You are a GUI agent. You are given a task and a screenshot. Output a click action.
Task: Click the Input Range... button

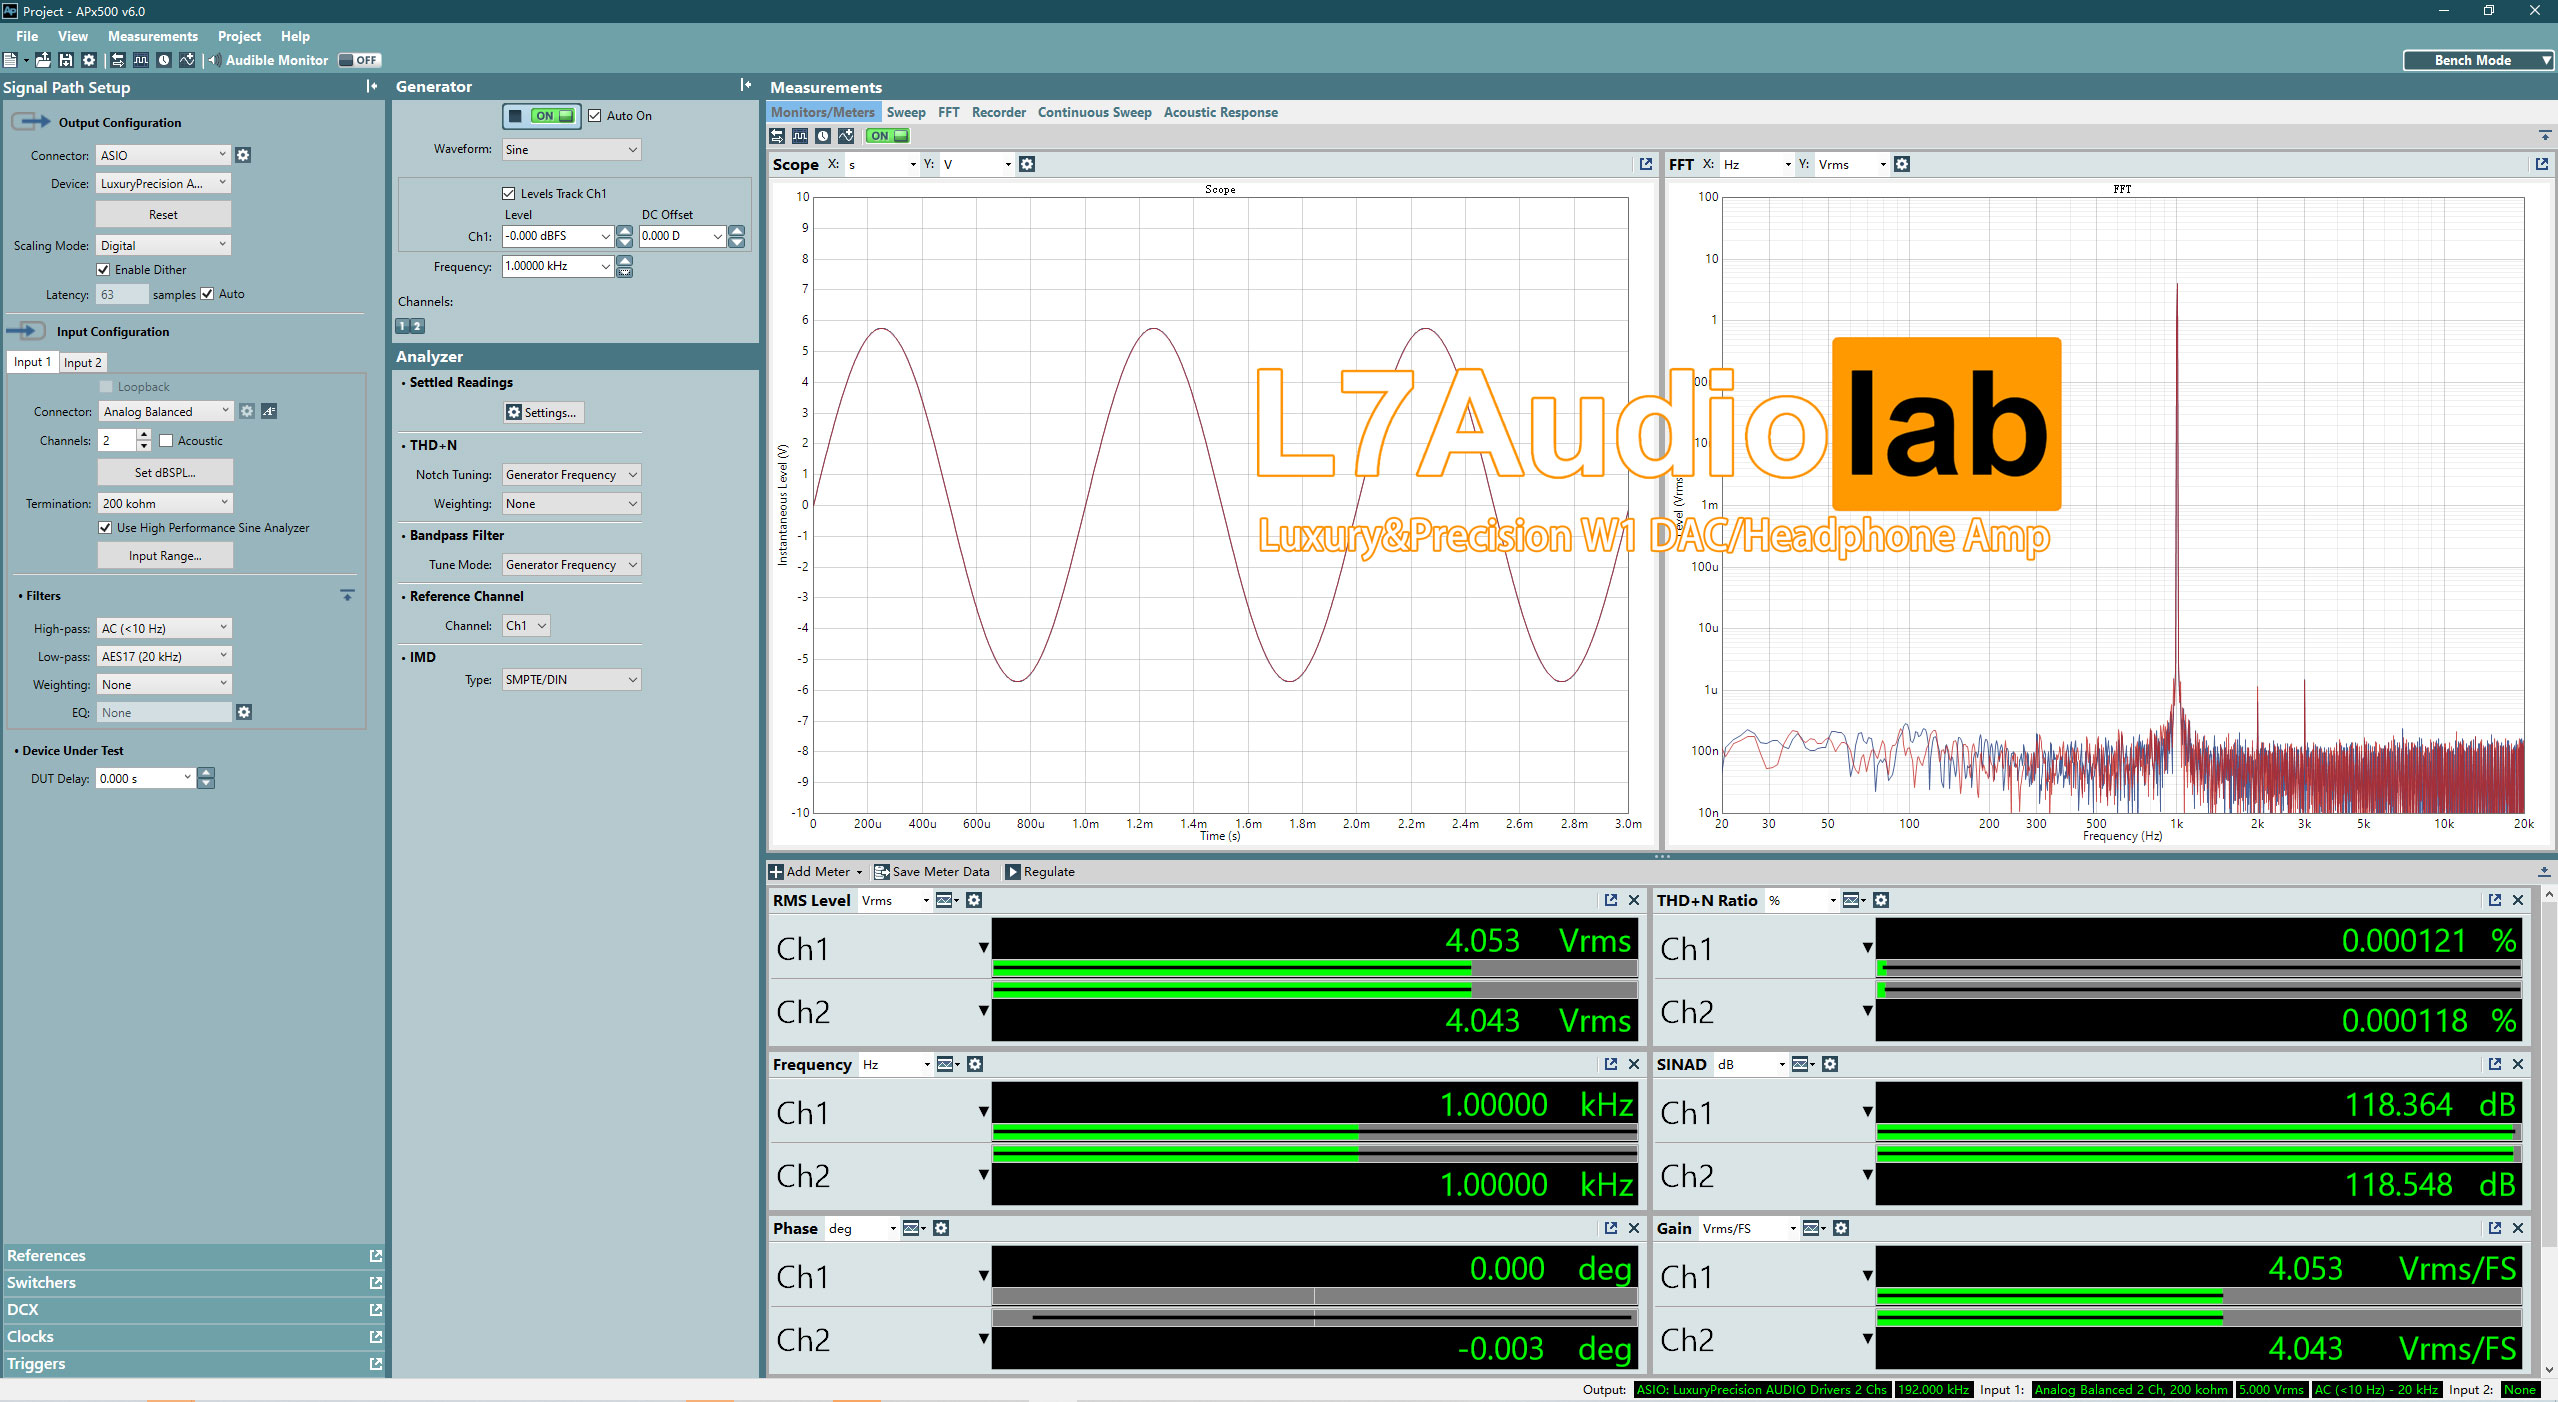point(165,556)
